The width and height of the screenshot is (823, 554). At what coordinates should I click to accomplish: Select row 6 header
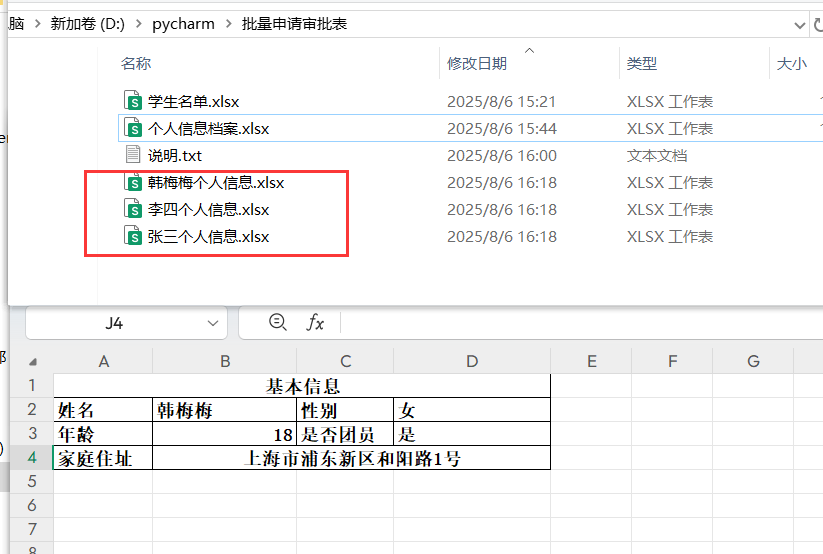(x=32, y=506)
